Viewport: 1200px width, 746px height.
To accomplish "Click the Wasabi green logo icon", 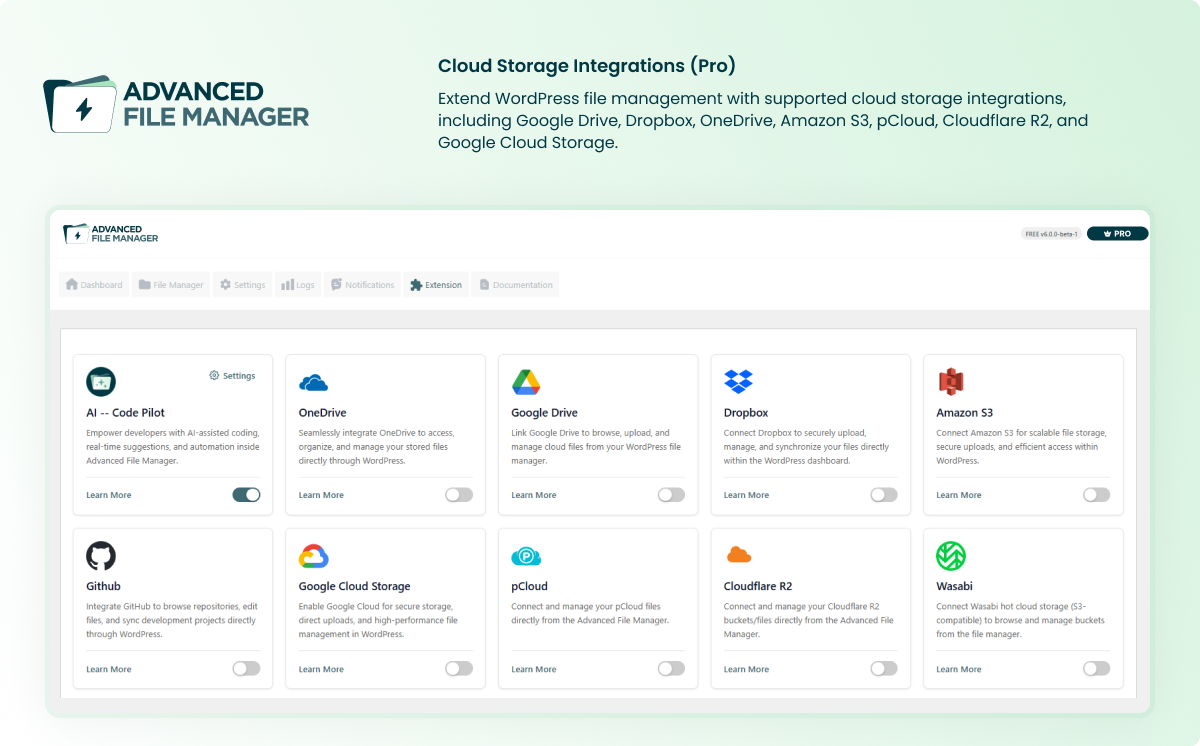I will coord(951,556).
